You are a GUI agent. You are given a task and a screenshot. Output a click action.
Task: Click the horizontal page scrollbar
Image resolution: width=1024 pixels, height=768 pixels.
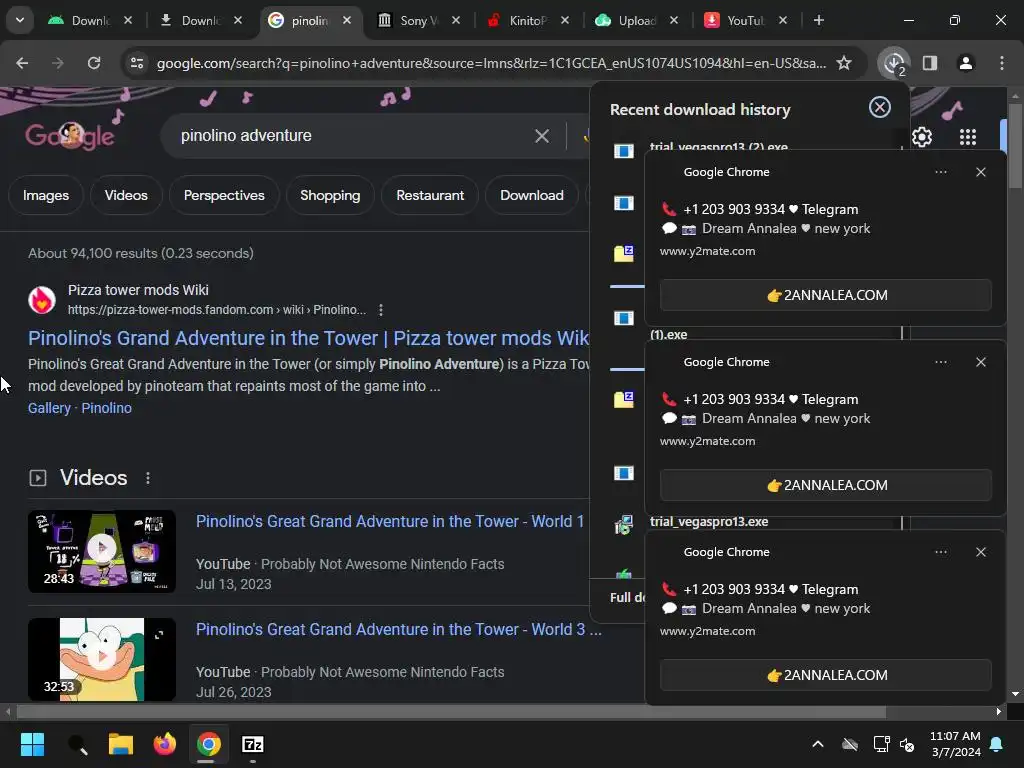pyautogui.click(x=451, y=712)
